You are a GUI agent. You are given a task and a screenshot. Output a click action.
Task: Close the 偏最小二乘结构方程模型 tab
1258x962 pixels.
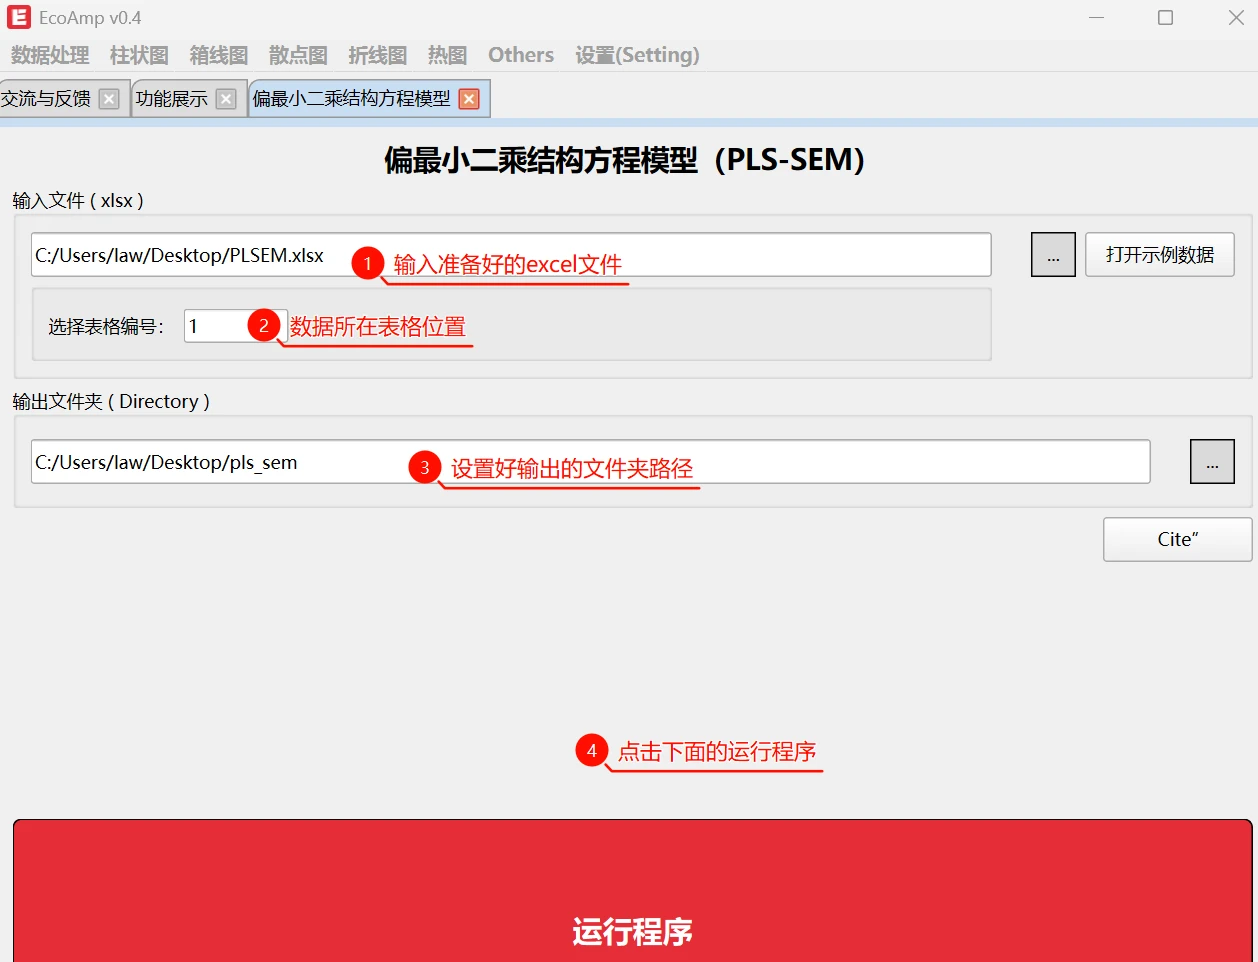469,99
